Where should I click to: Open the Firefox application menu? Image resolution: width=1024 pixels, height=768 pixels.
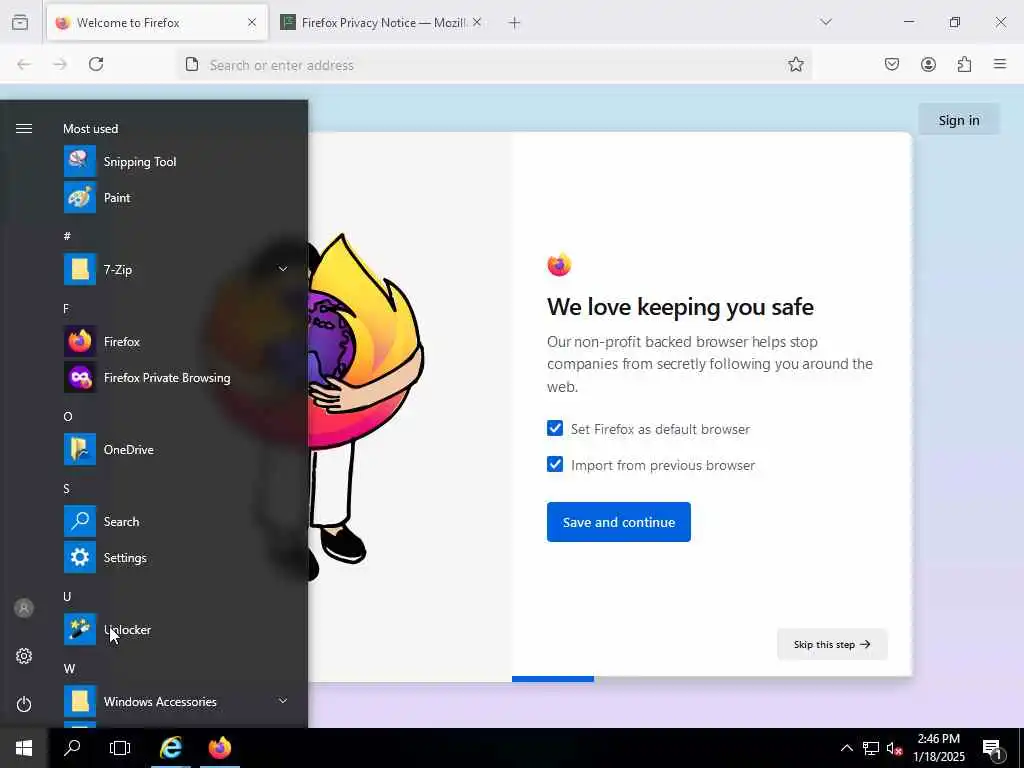click(x=1000, y=64)
